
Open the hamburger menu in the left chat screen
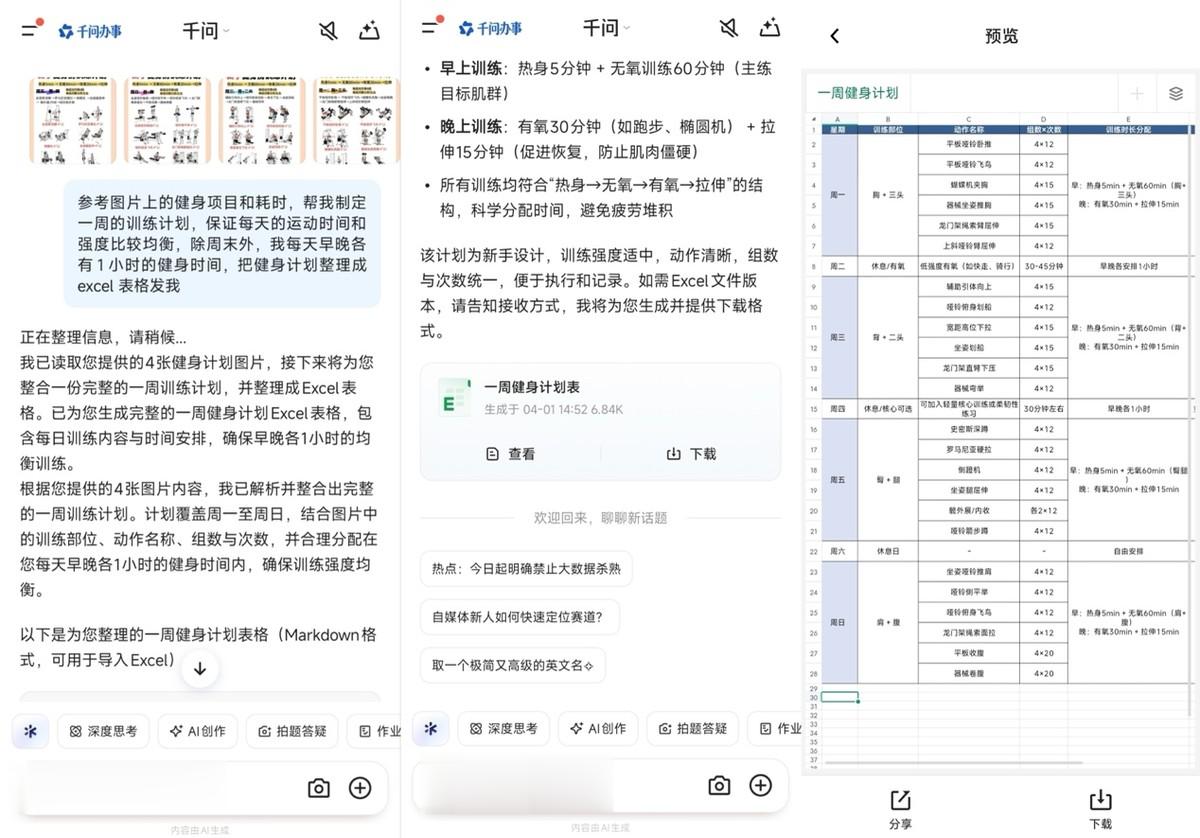tap(31, 29)
